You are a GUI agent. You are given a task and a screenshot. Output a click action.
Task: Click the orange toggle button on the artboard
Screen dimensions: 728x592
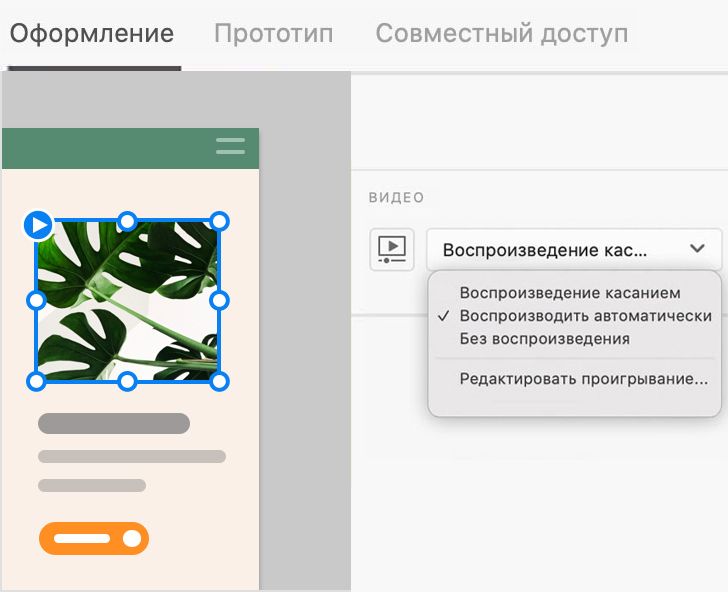pyautogui.click(x=94, y=539)
